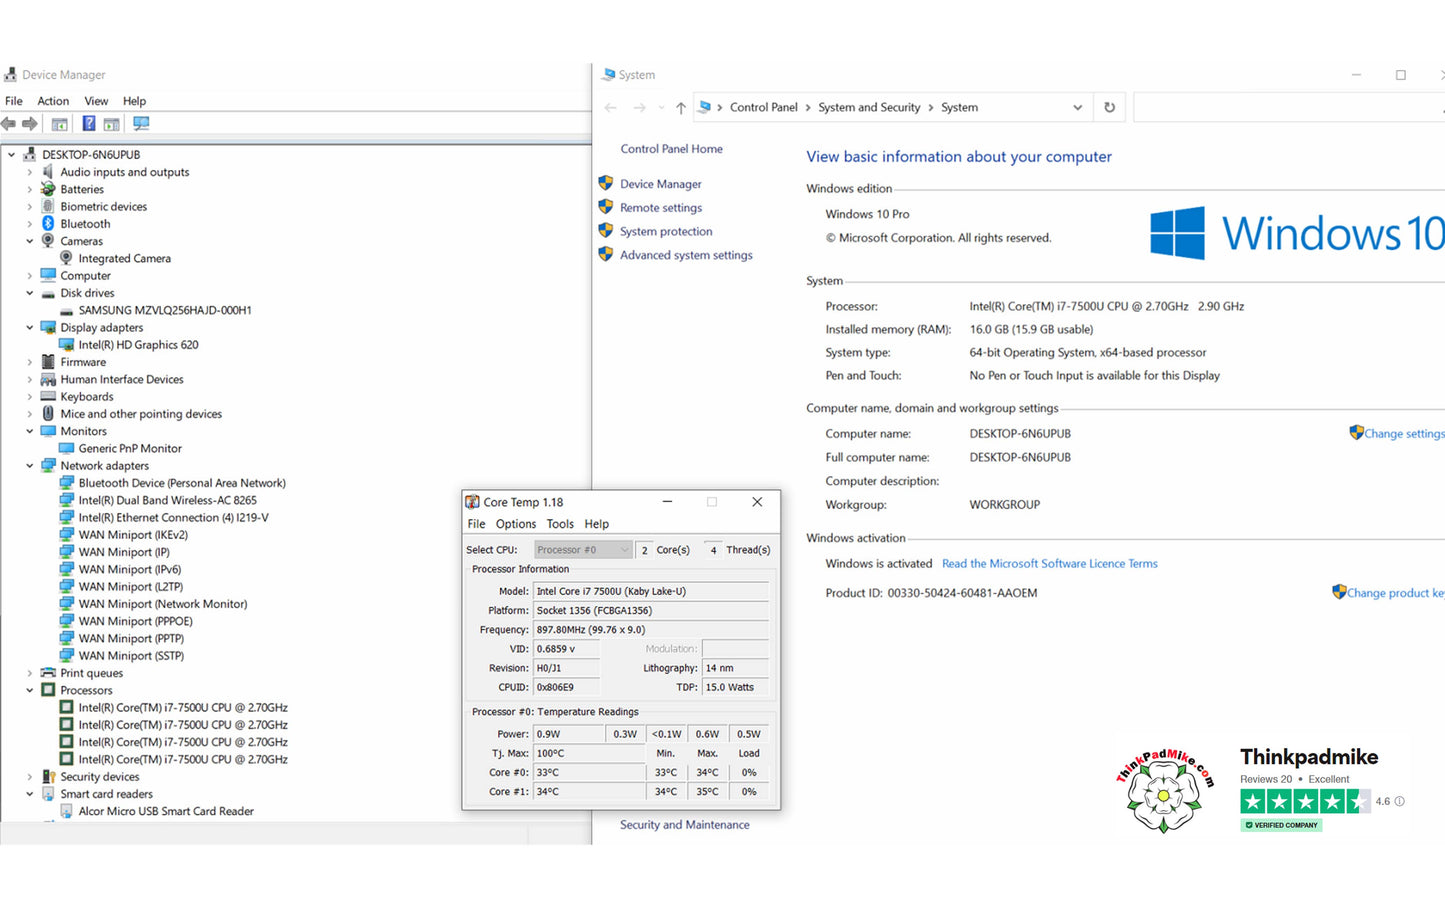Image resolution: width=1445 pixels, height=908 pixels.
Task: Collapse the Display adapters node
Action: [x=29, y=328]
